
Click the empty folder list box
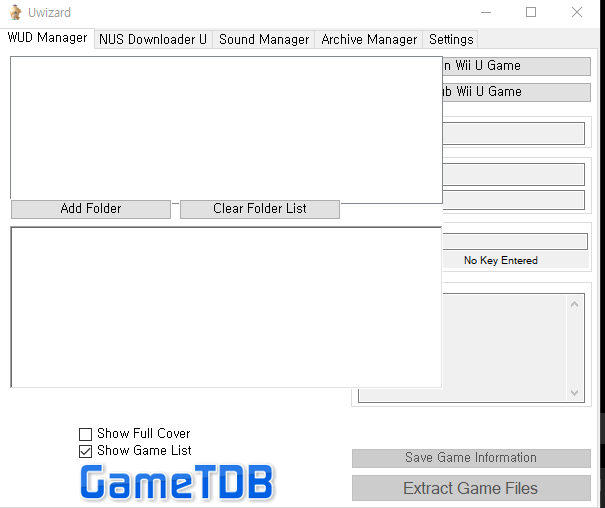[x=226, y=128]
